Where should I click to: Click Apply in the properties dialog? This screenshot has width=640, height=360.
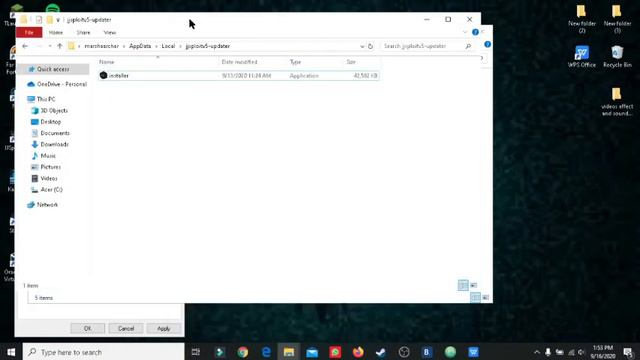pos(164,328)
